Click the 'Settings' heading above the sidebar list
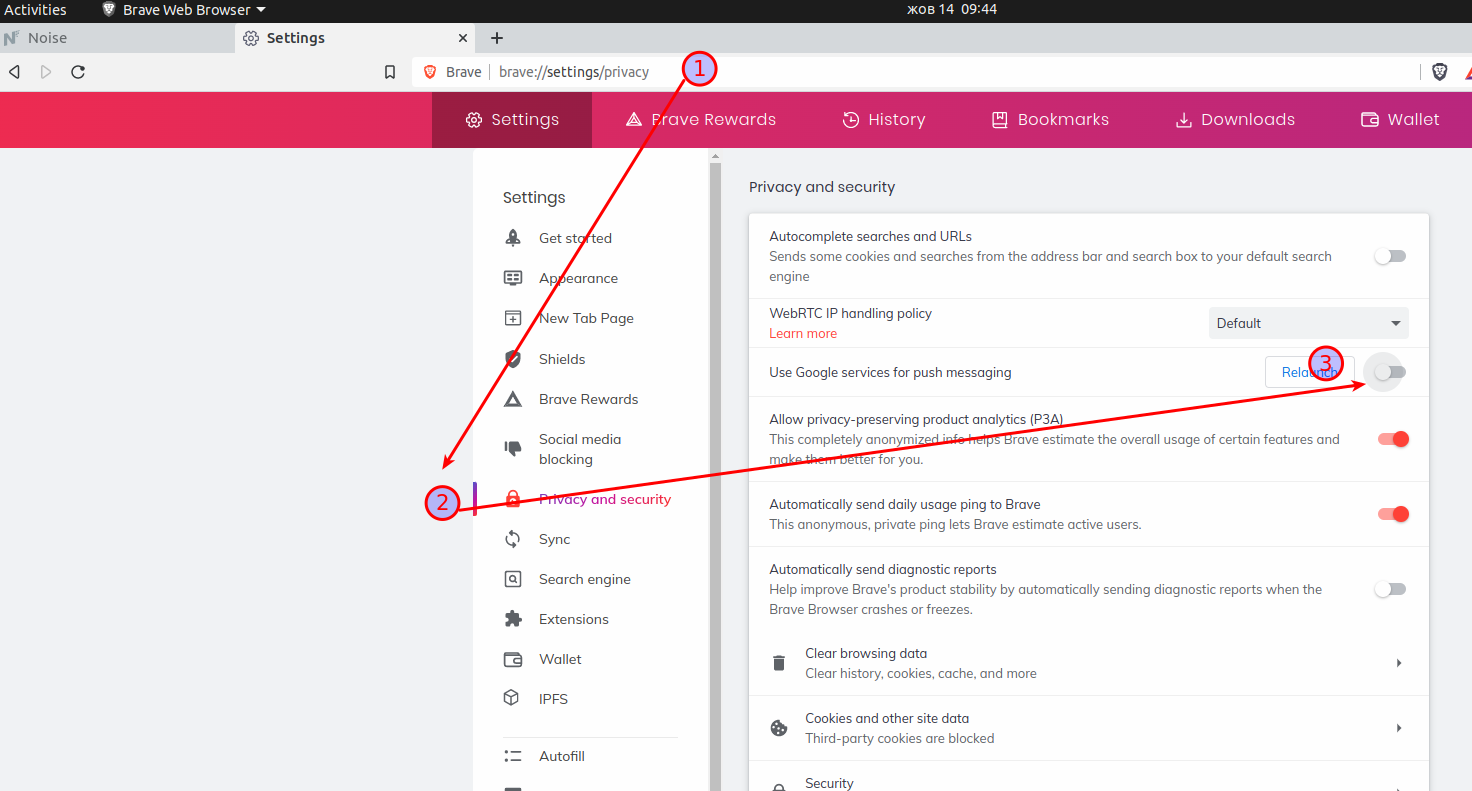Screen dimensions: 1472x791 click(x=534, y=197)
